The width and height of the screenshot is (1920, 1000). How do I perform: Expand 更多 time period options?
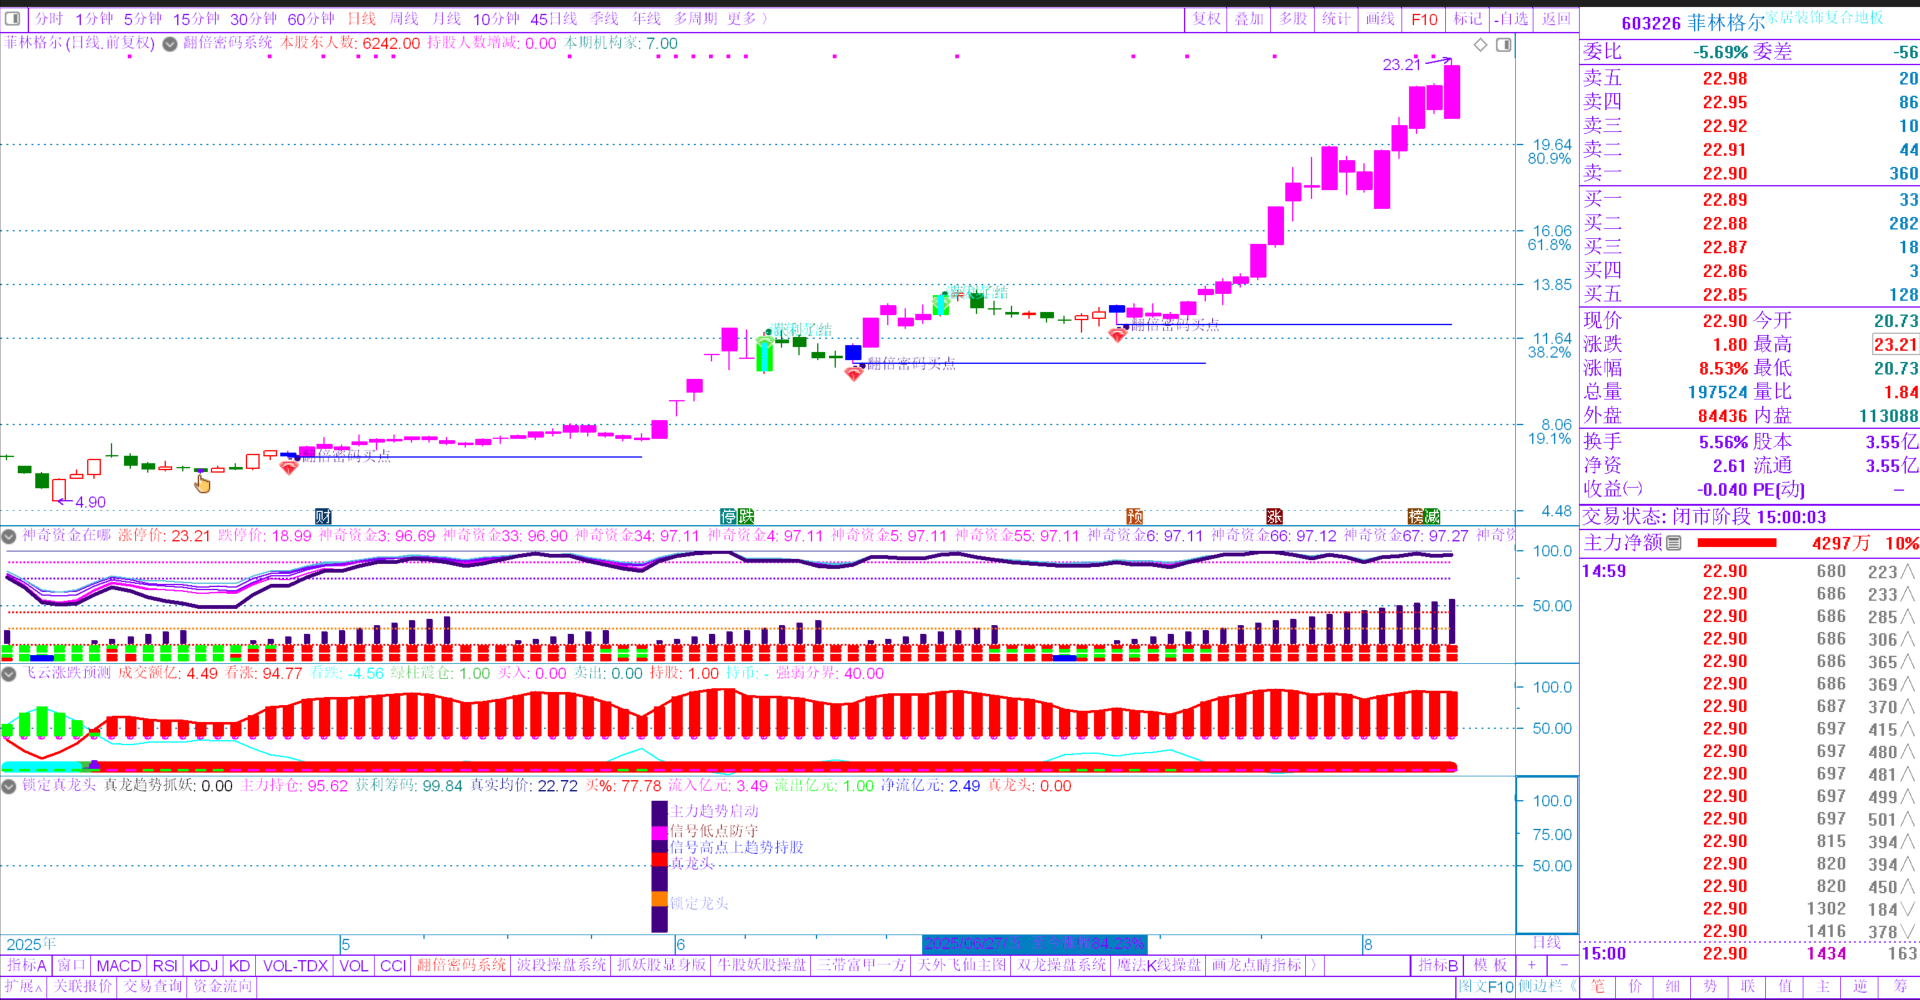point(747,18)
